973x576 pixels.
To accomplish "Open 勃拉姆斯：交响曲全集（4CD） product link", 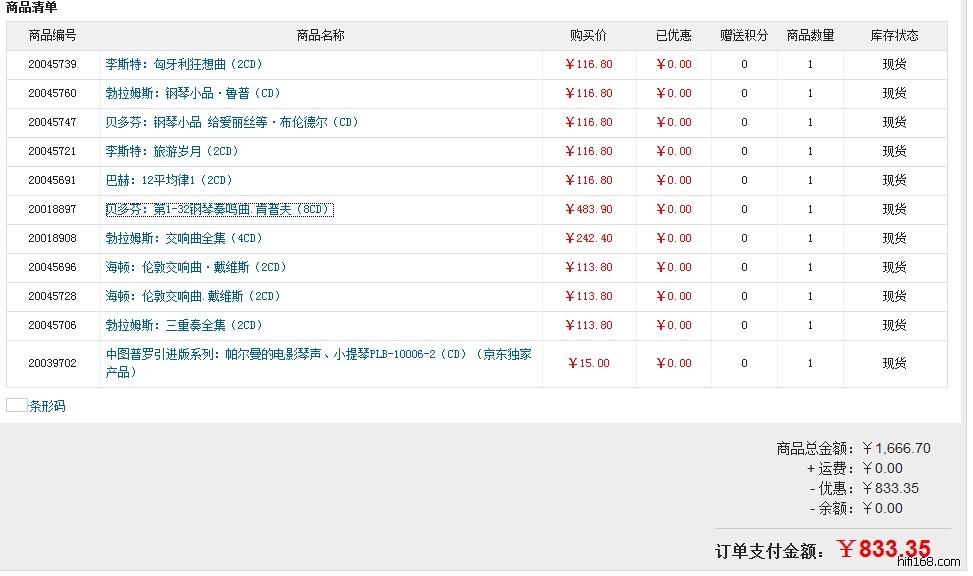I will pos(184,238).
